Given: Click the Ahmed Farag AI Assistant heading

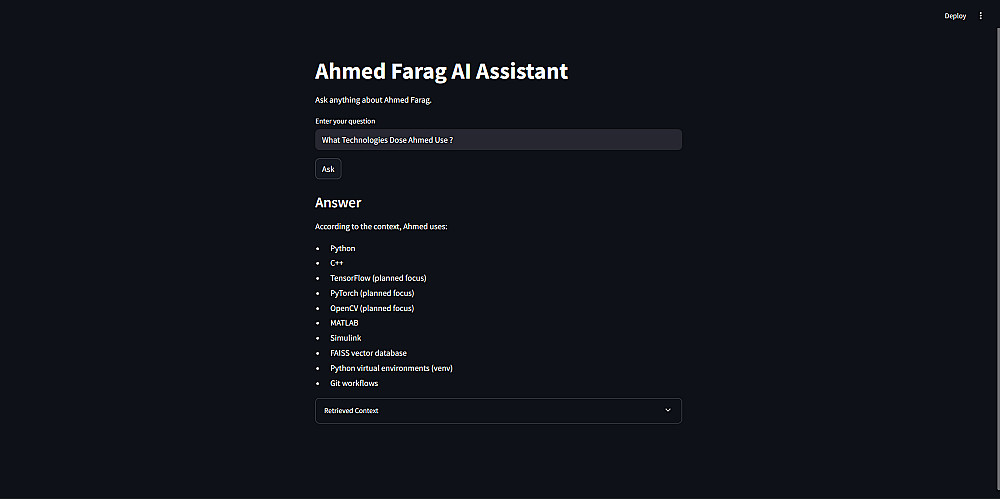Looking at the screenshot, I should [441, 72].
